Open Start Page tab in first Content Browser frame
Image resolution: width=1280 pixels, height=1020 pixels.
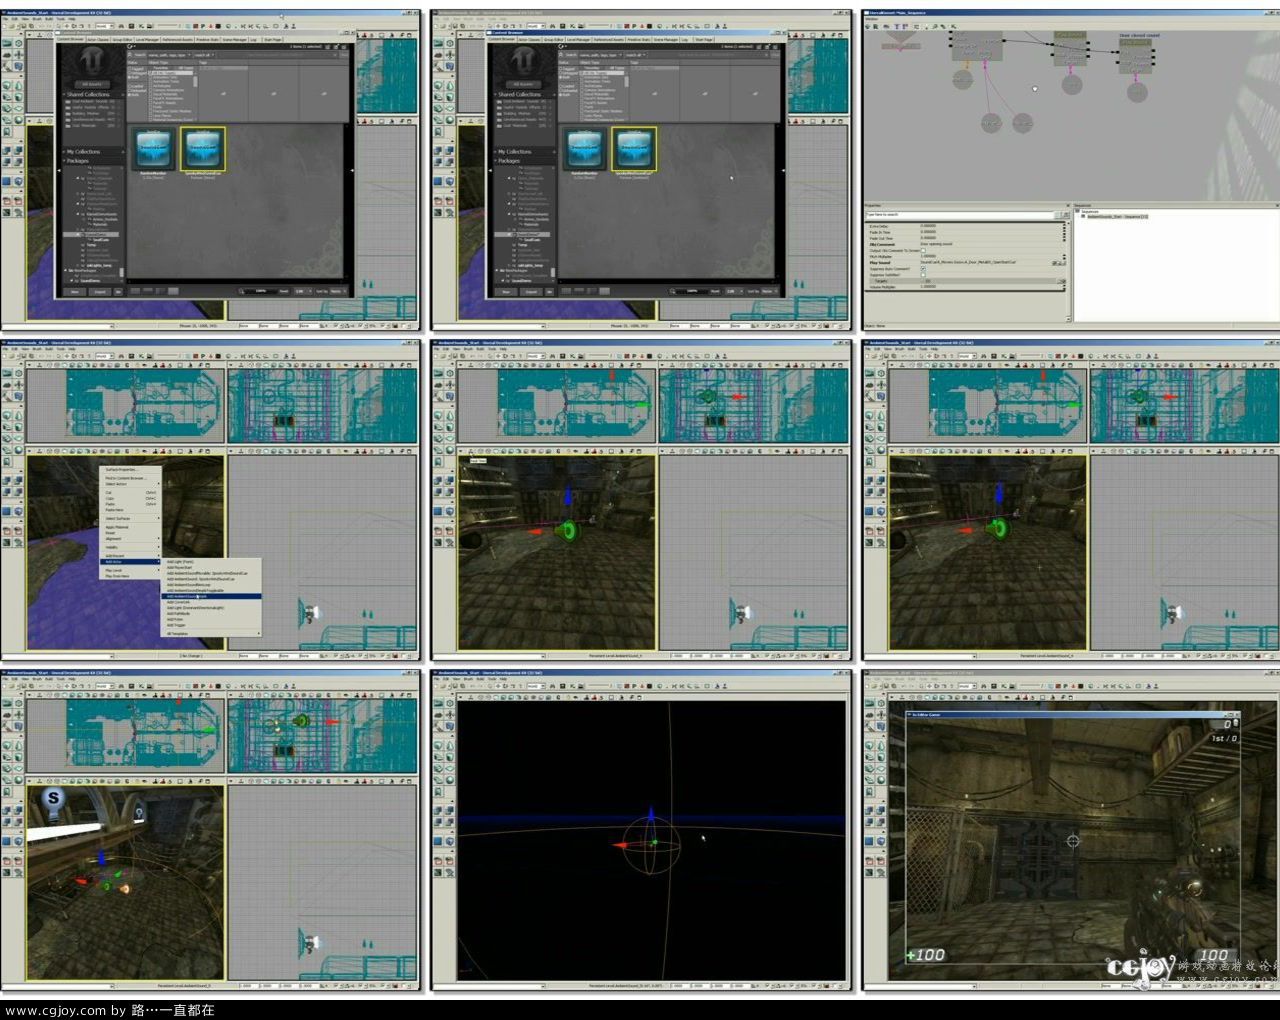point(272,39)
